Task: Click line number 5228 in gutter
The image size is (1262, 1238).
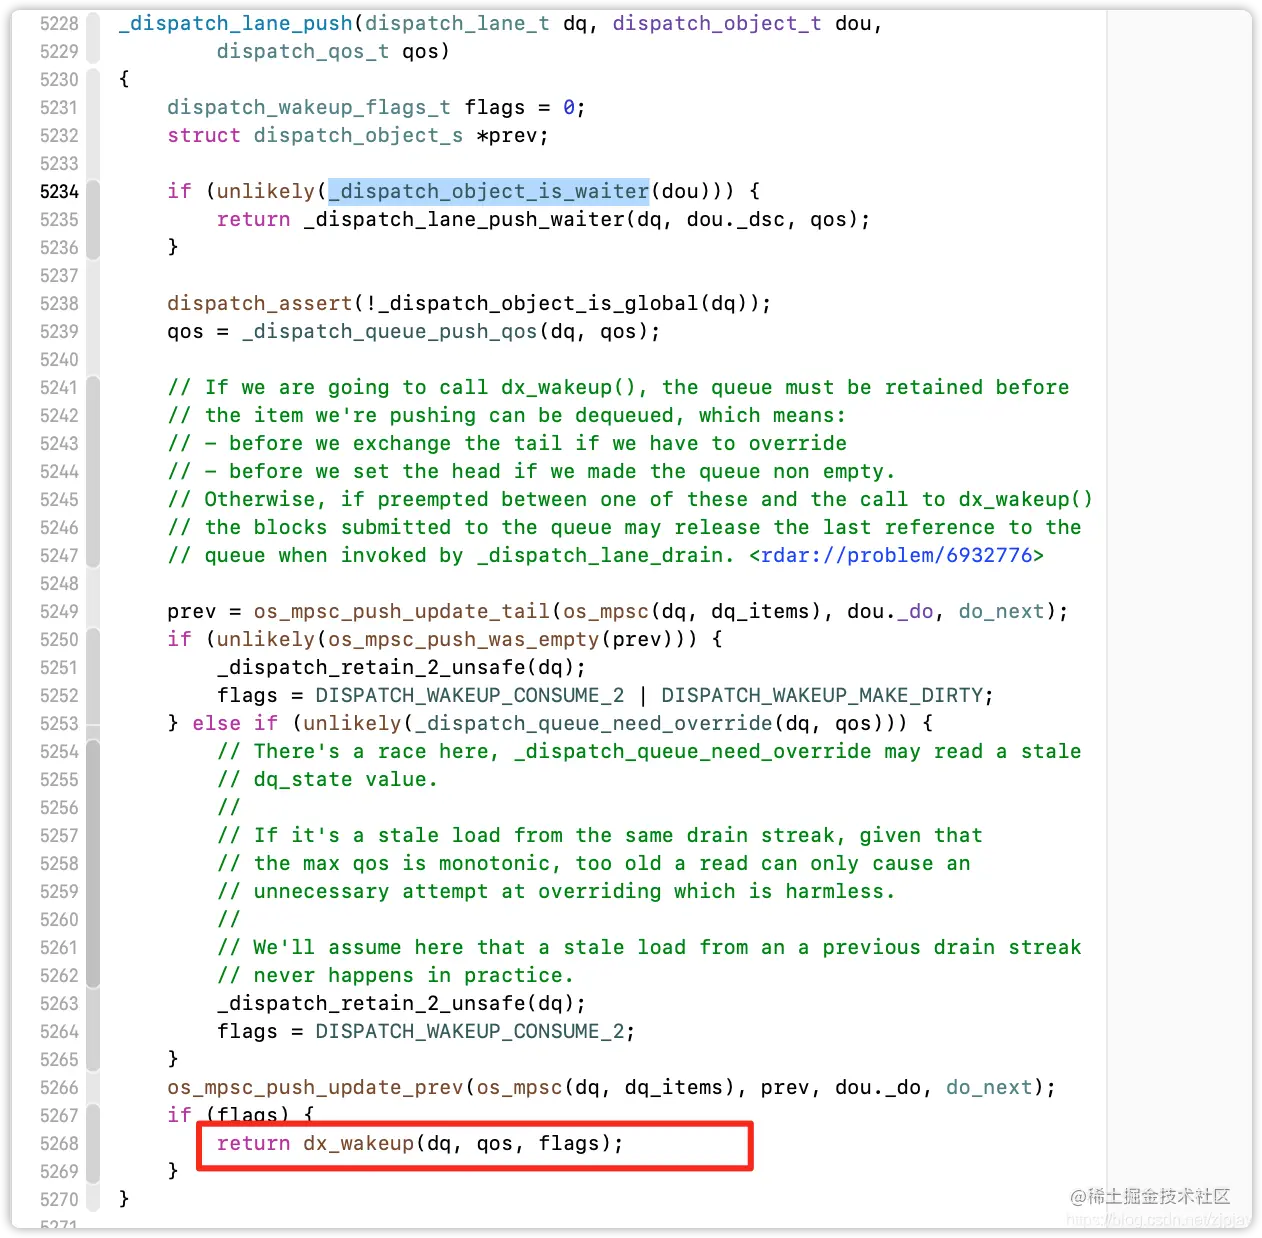Action: pyautogui.click(x=59, y=23)
